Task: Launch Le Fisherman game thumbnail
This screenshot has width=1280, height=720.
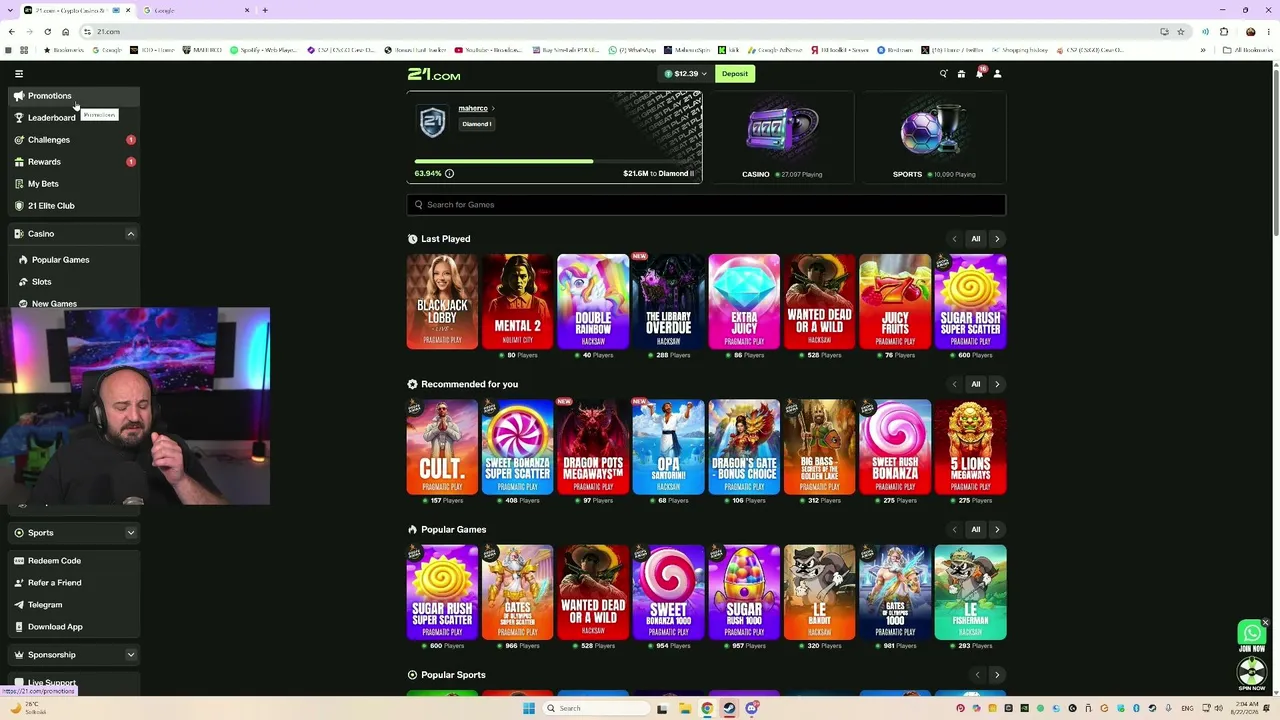Action: click(970, 592)
